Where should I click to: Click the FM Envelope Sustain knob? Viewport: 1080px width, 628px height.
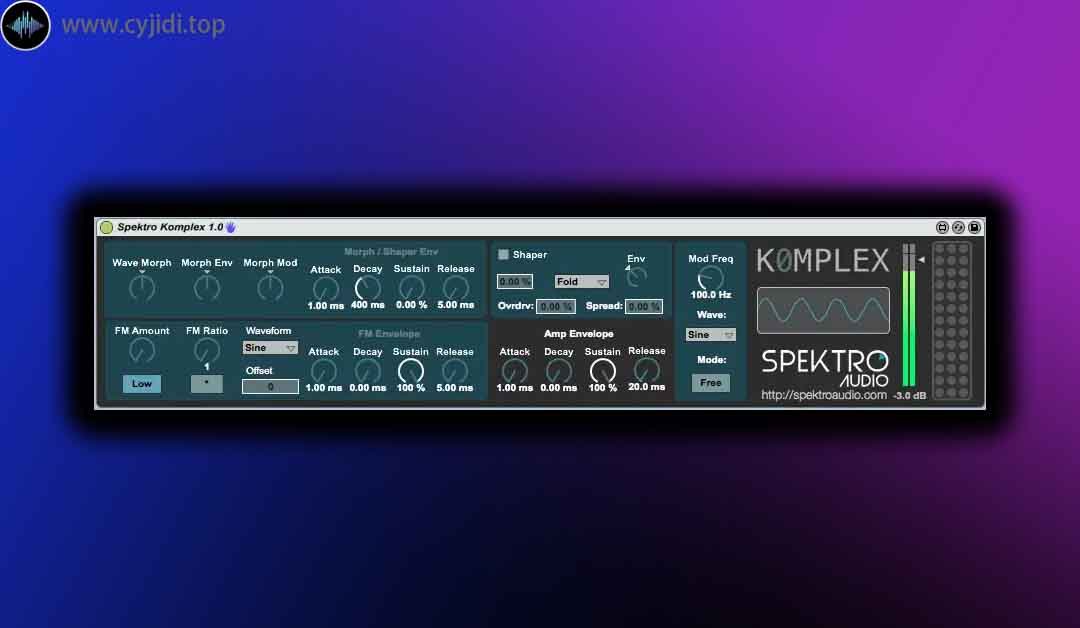click(x=411, y=371)
